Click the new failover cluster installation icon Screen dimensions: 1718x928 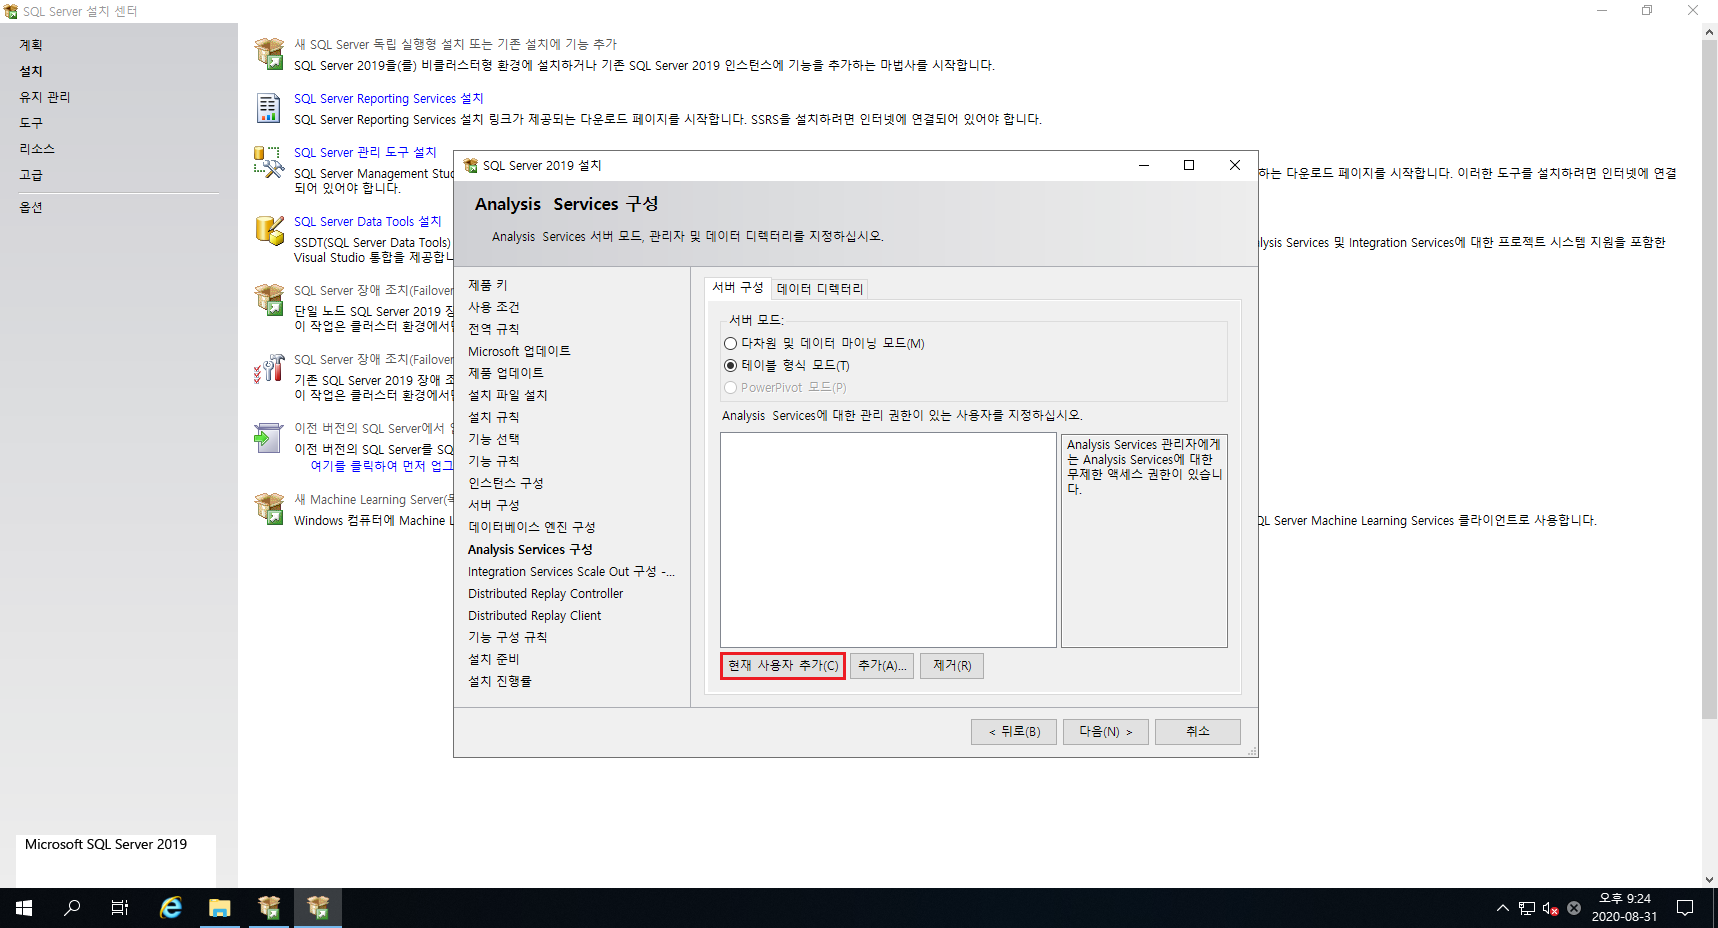click(x=269, y=300)
